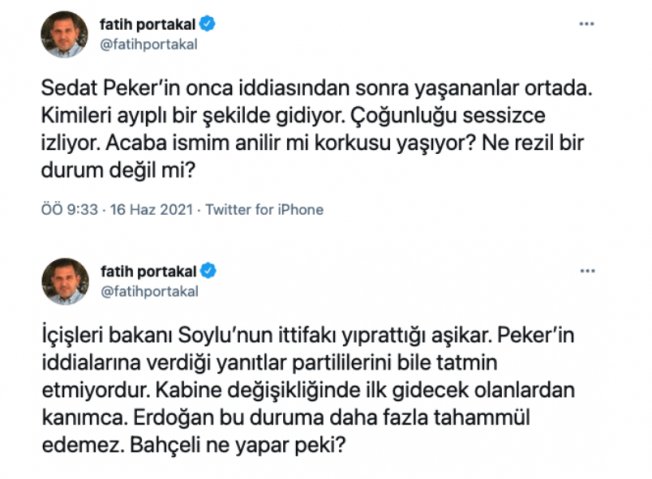652x479 pixels.
Task: Click the second tweet text about İçişleri bakanı Soylu
Action: pyautogui.click(x=308, y=390)
